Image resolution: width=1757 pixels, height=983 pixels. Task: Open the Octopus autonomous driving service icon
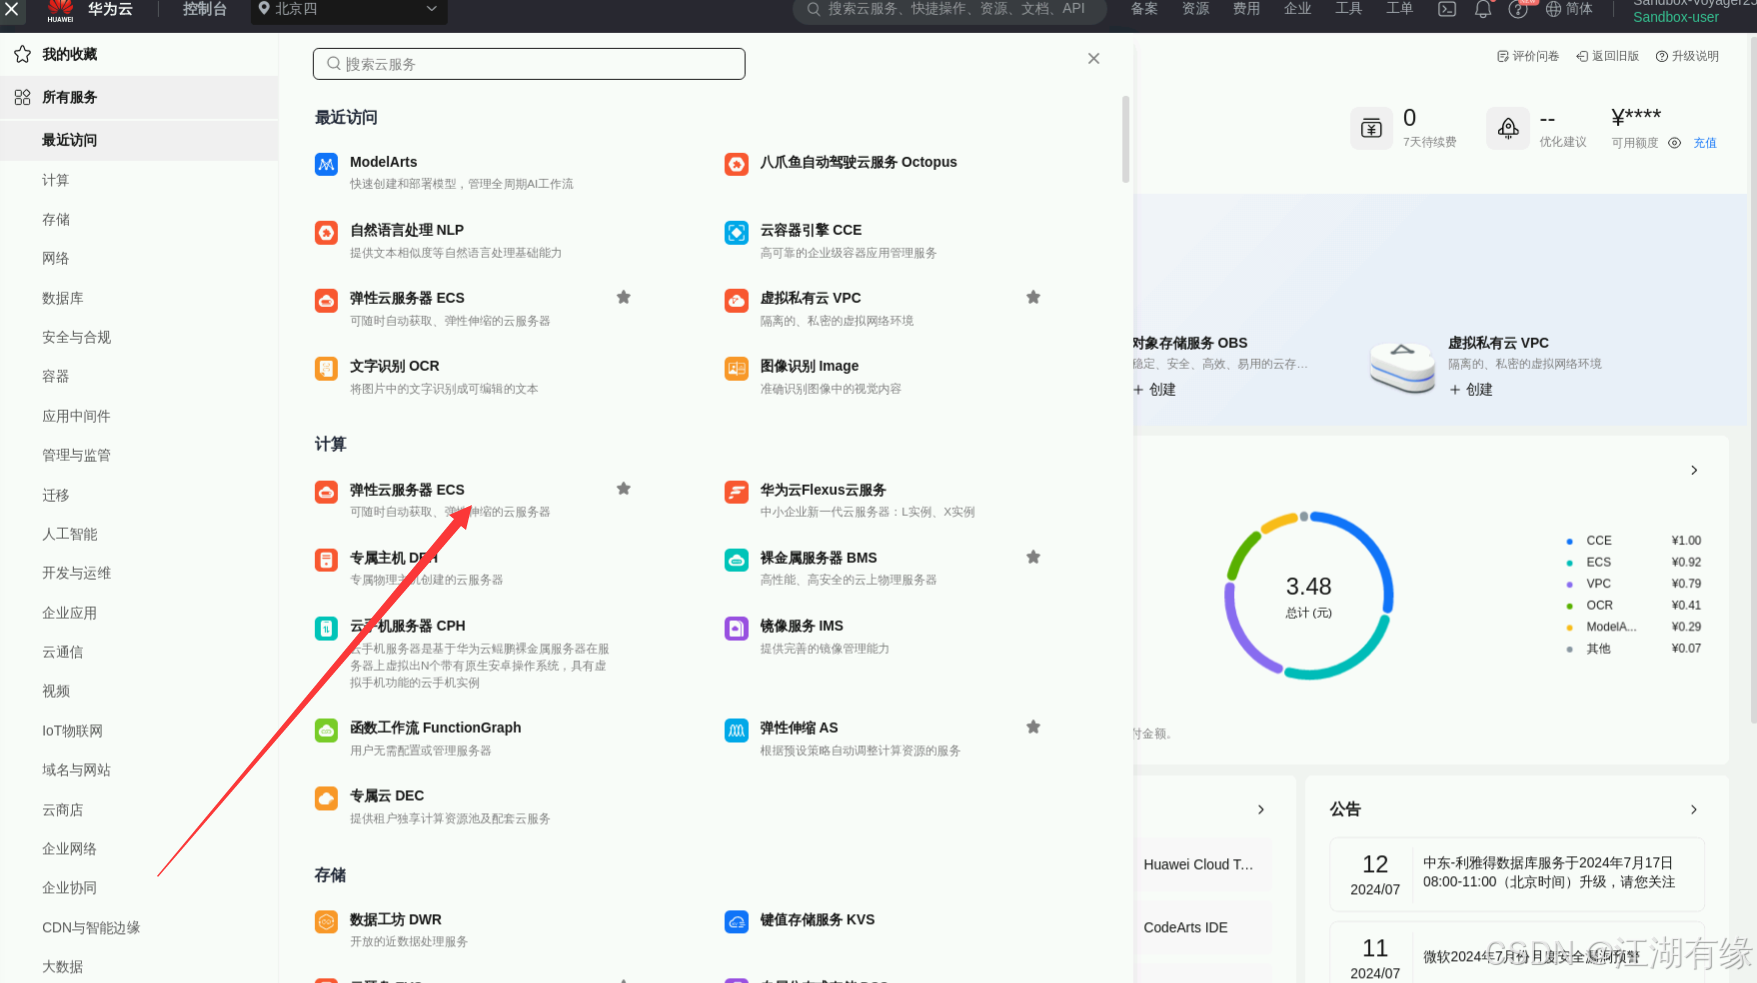pos(736,164)
